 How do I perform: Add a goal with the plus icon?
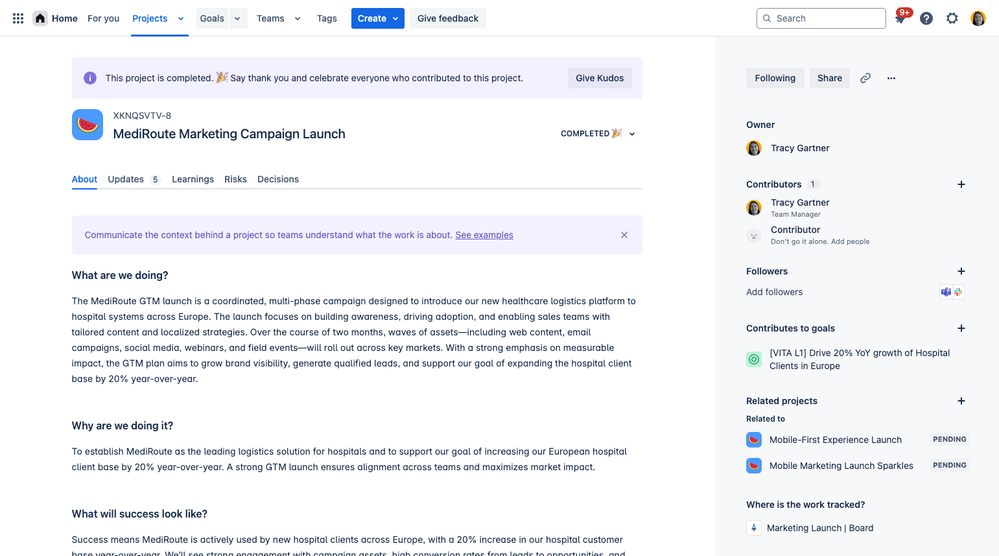pyautogui.click(x=961, y=329)
